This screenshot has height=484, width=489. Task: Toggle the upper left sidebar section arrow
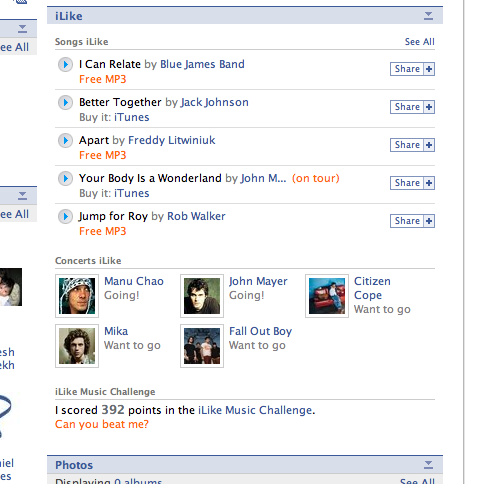tap(22, 29)
